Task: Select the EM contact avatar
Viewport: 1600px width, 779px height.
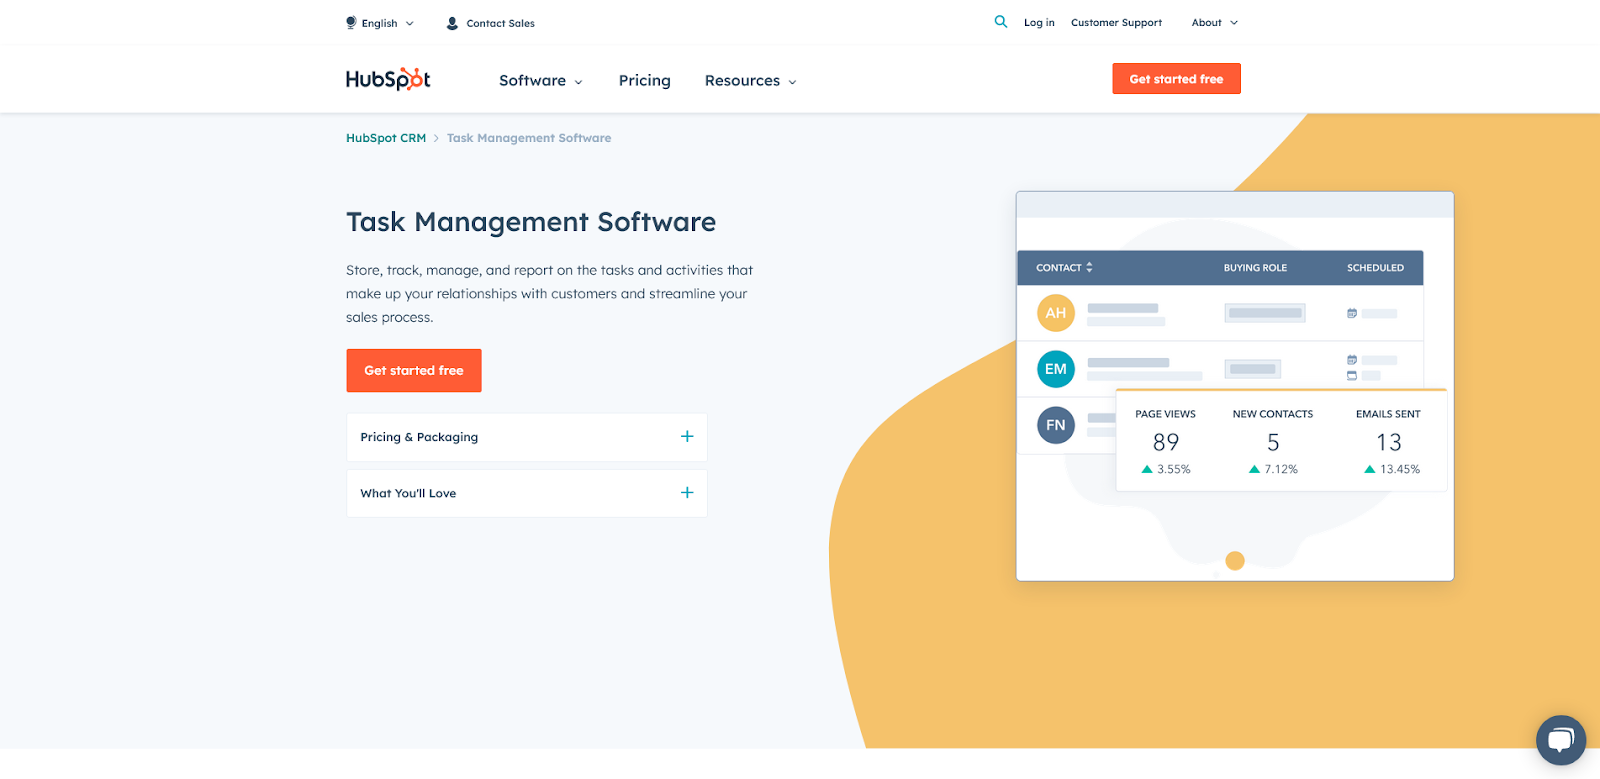Action: click(x=1056, y=369)
